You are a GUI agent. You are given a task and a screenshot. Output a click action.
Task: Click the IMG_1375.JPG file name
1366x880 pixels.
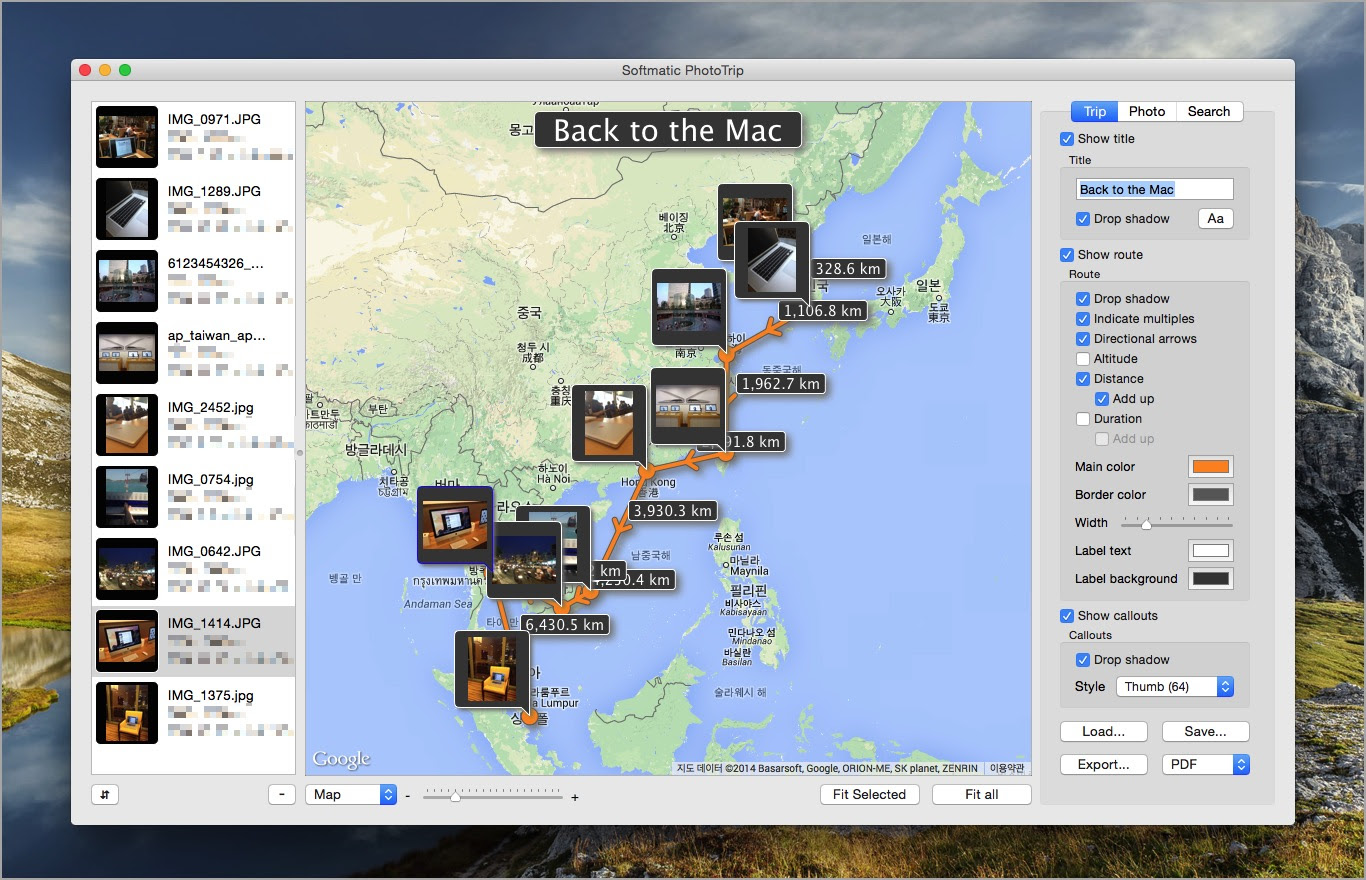pyautogui.click(x=211, y=695)
